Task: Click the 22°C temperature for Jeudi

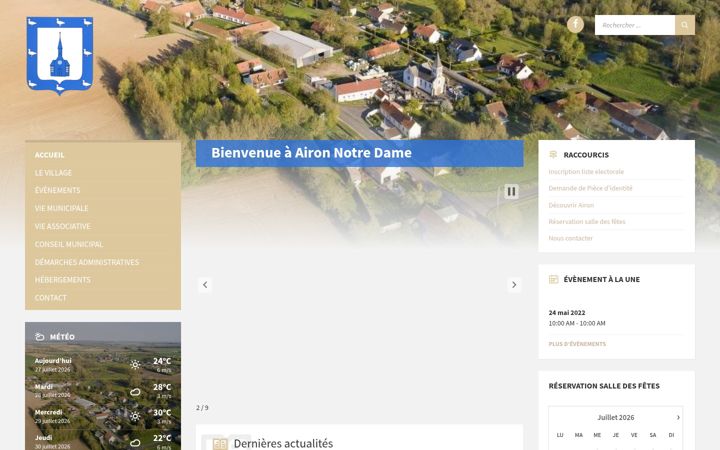Action: click(162, 438)
